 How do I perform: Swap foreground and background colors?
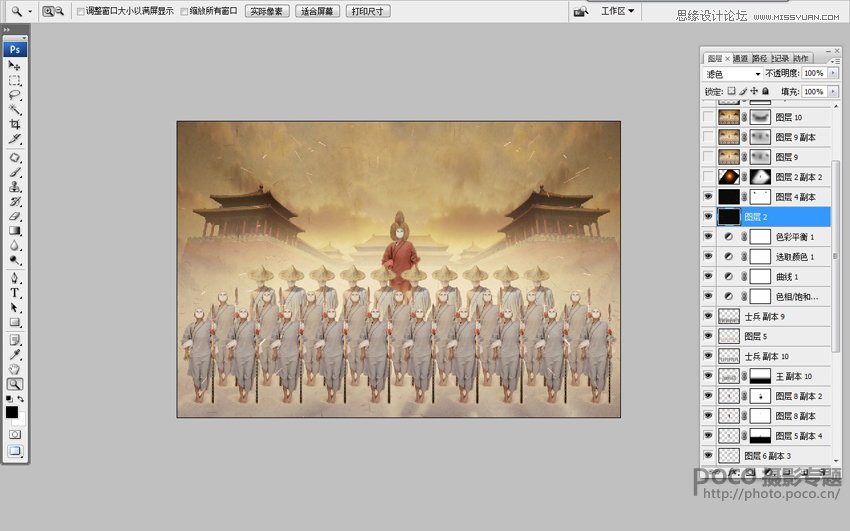tap(21, 399)
